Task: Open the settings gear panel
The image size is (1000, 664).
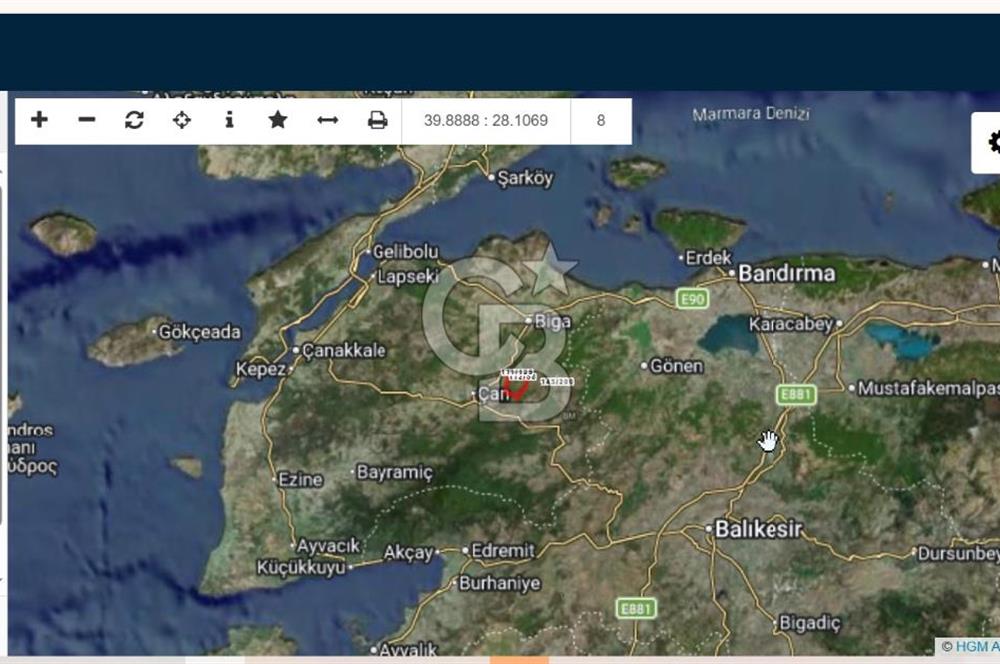Action: [992, 142]
